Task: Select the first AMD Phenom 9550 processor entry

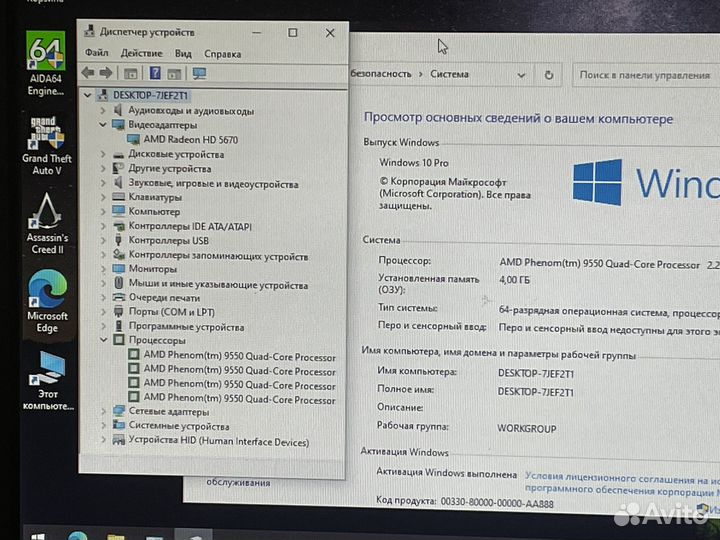Action: pos(239,356)
